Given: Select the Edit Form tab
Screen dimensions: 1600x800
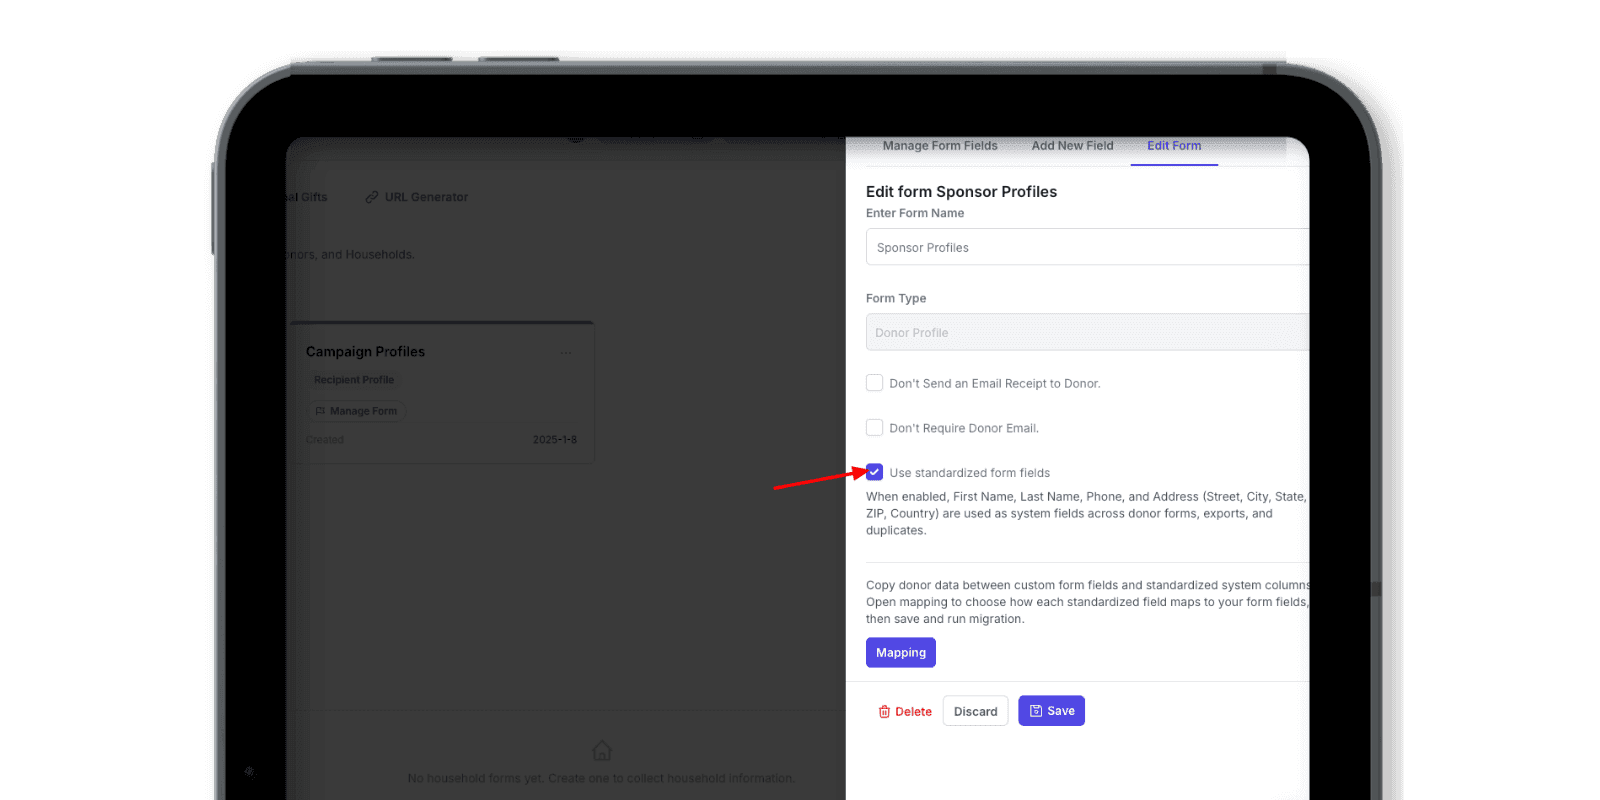Looking at the screenshot, I should pyautogui.click(x=1173, y=146).
